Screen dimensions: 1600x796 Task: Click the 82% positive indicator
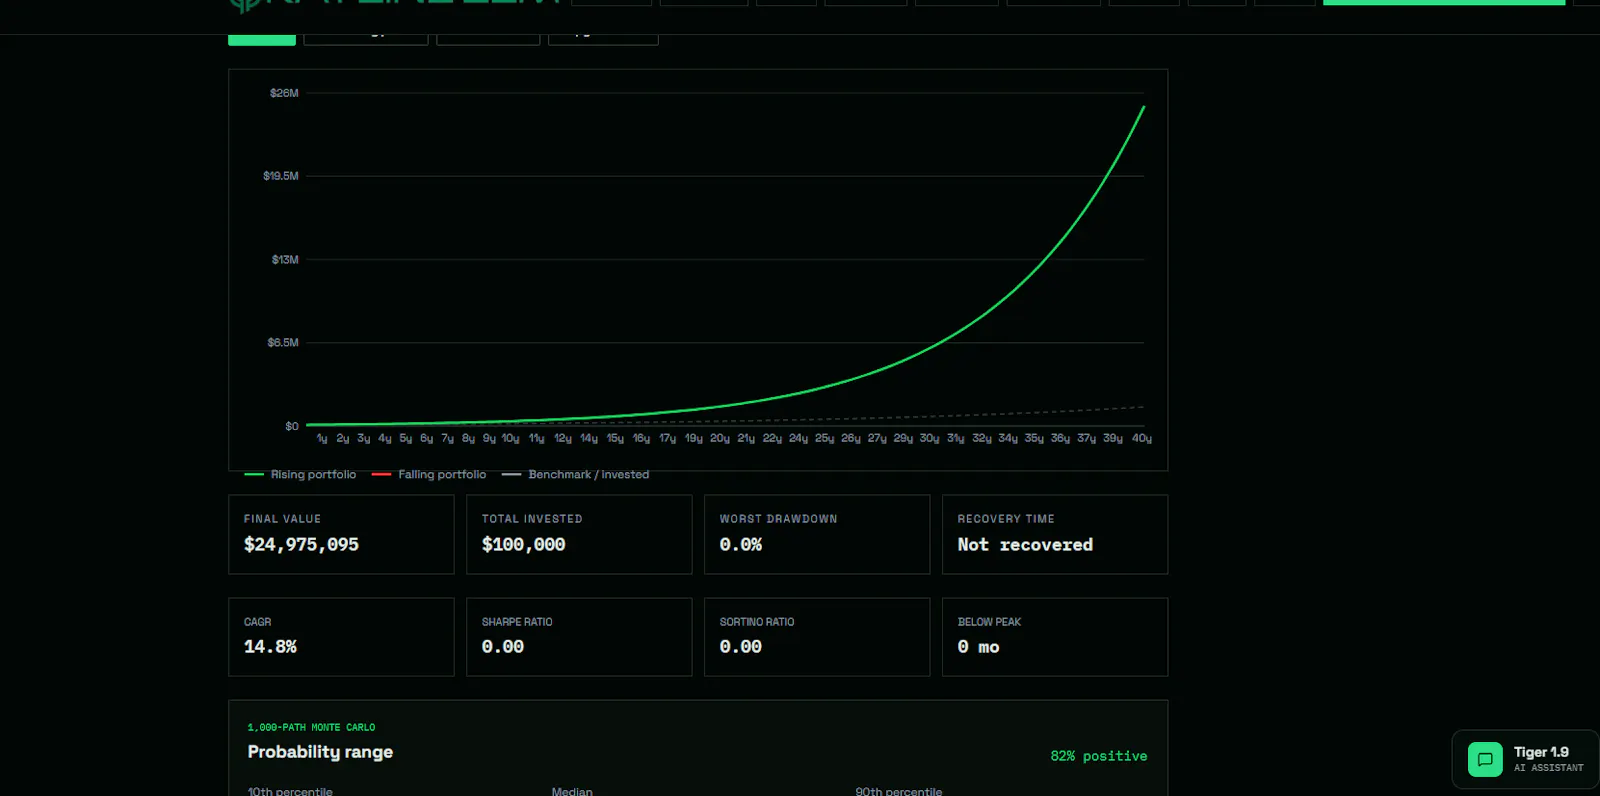tap(1099, 756)
